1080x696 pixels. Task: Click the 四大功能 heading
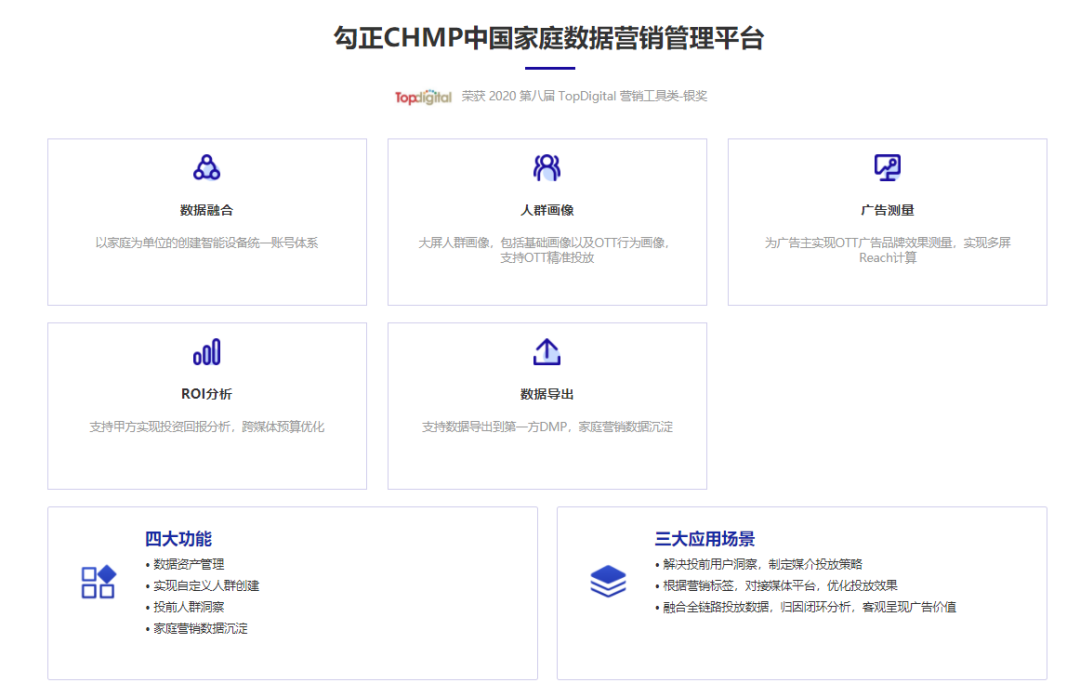point(178,539)
